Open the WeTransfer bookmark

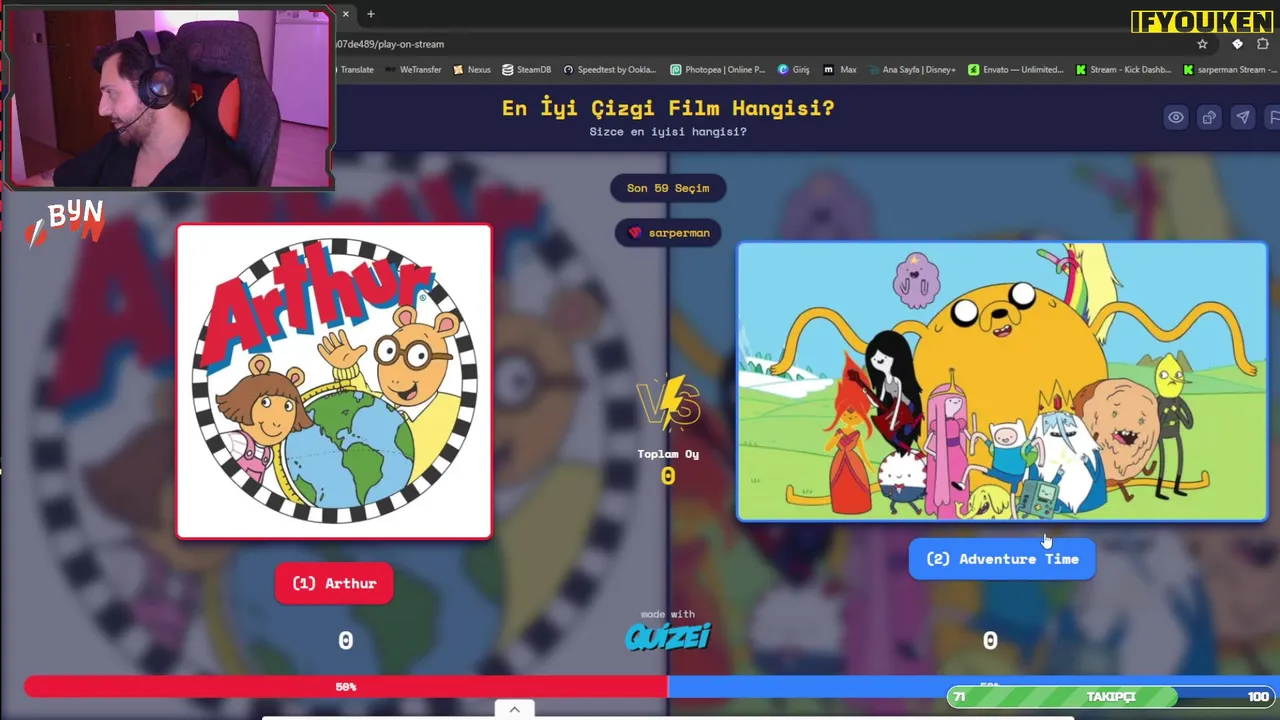coord(413,70)
